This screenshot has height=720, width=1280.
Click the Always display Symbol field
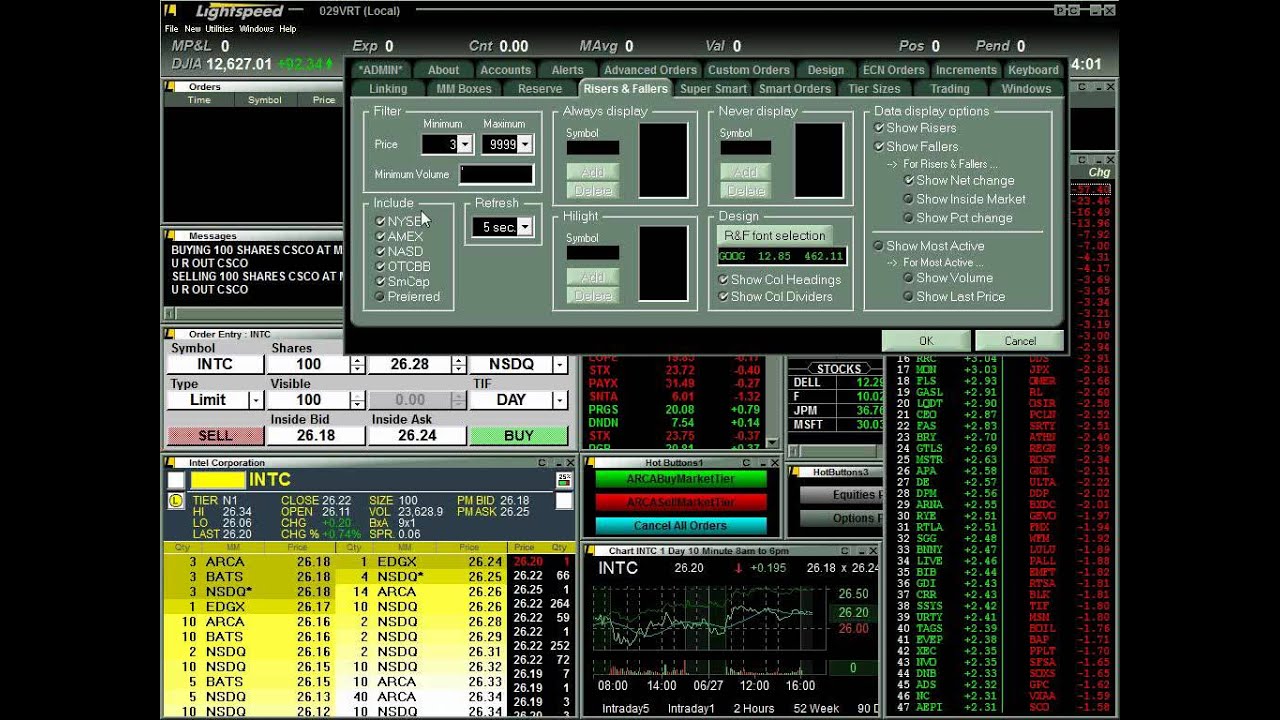click(593, 148)
